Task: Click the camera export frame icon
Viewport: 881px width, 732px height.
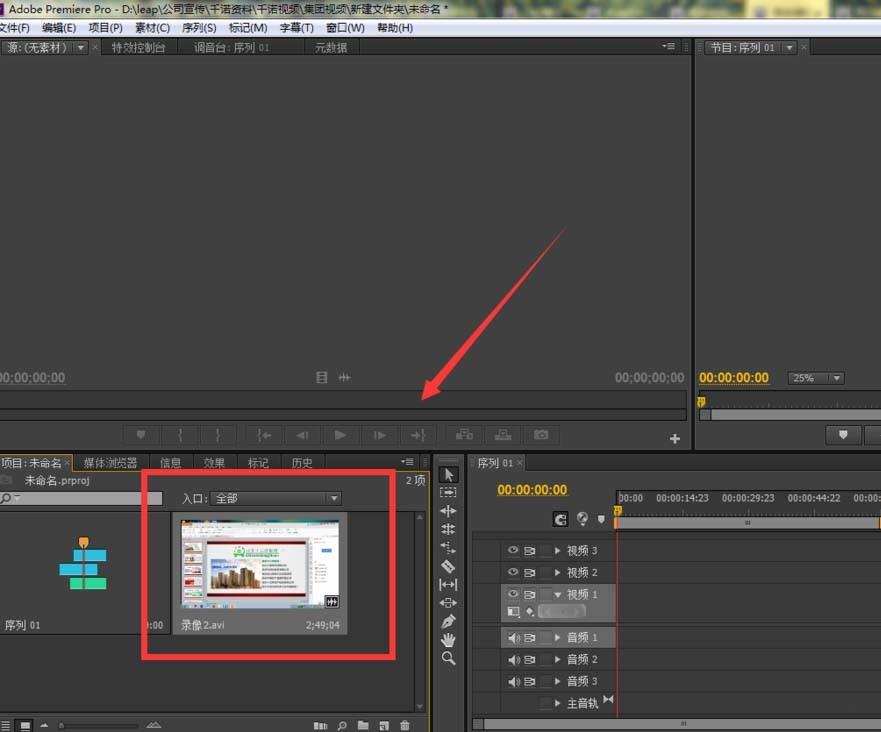Action: pyautogui.click(x=540, y=435)
